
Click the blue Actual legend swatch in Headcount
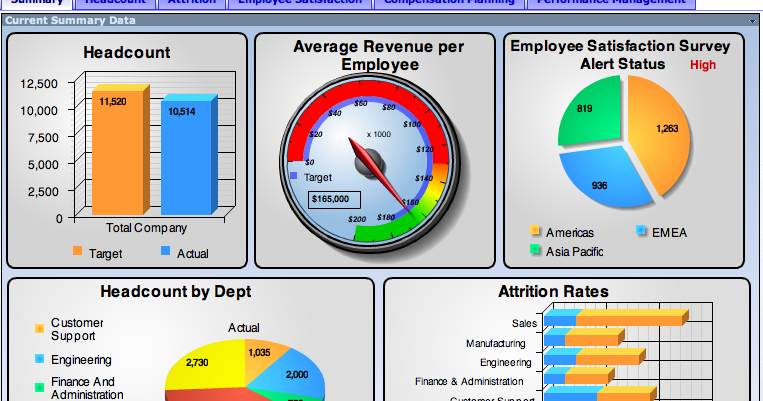(165, 251)
